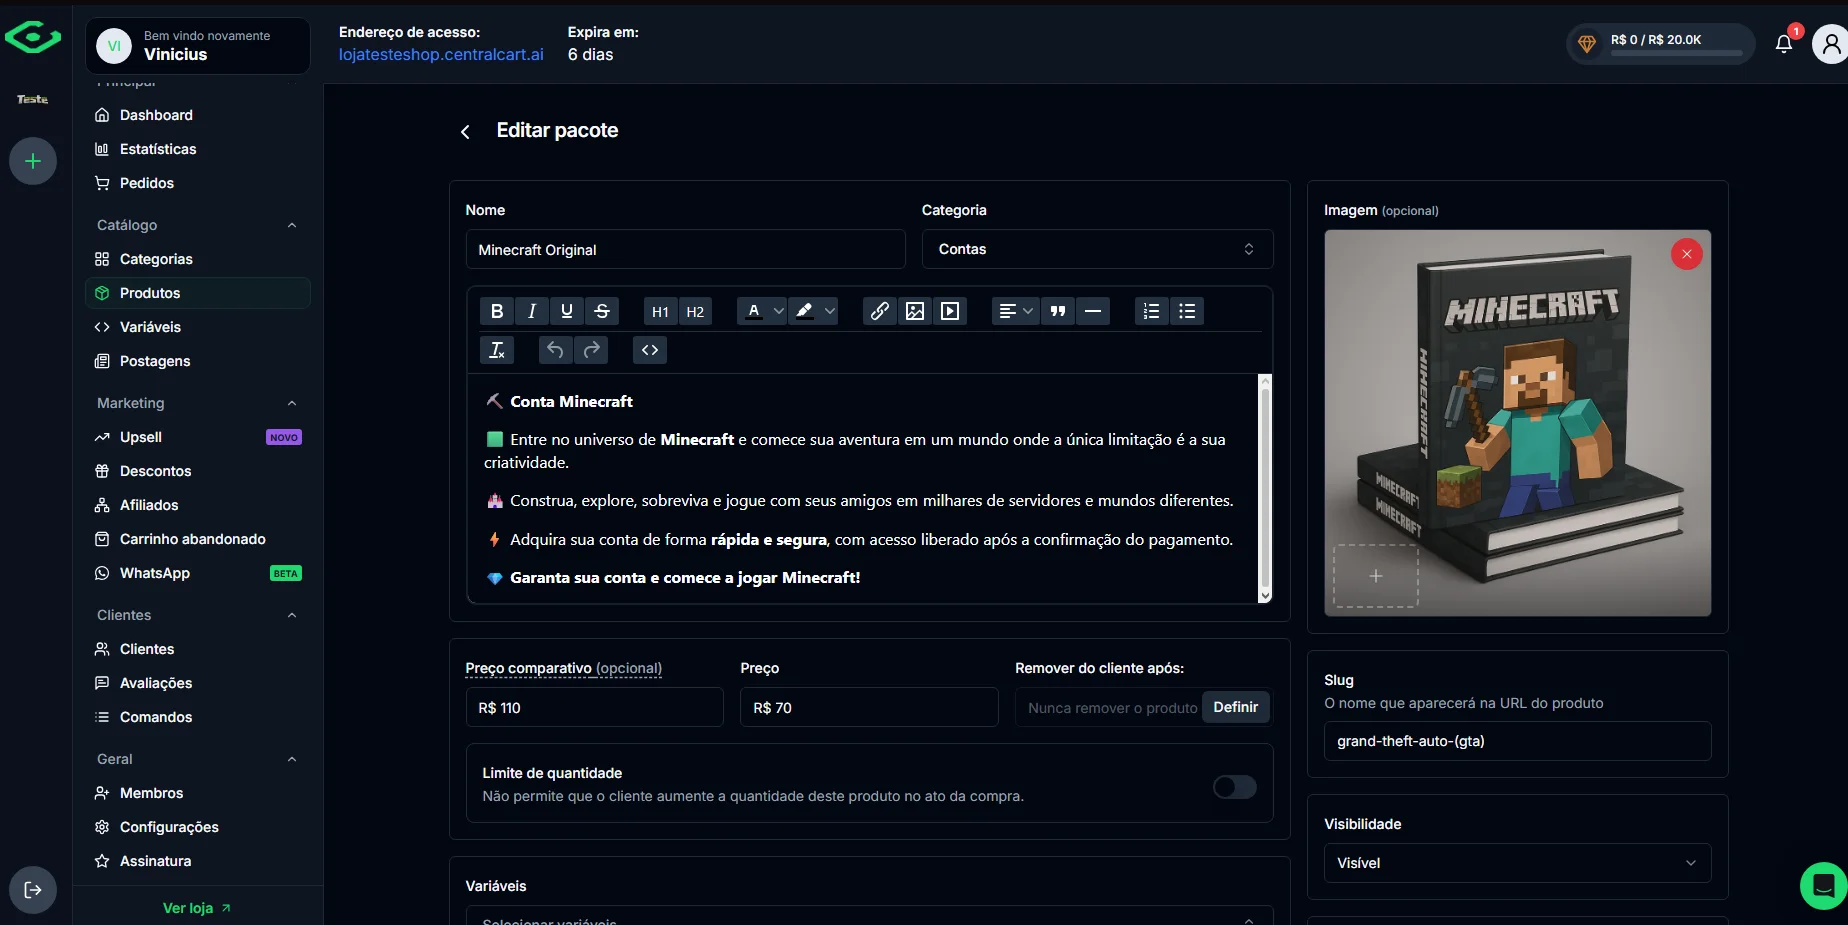The height and width of the screenshot is (925, 1848).
Task: Apply italic formatting in editor
Action: [x=532, y=311]
